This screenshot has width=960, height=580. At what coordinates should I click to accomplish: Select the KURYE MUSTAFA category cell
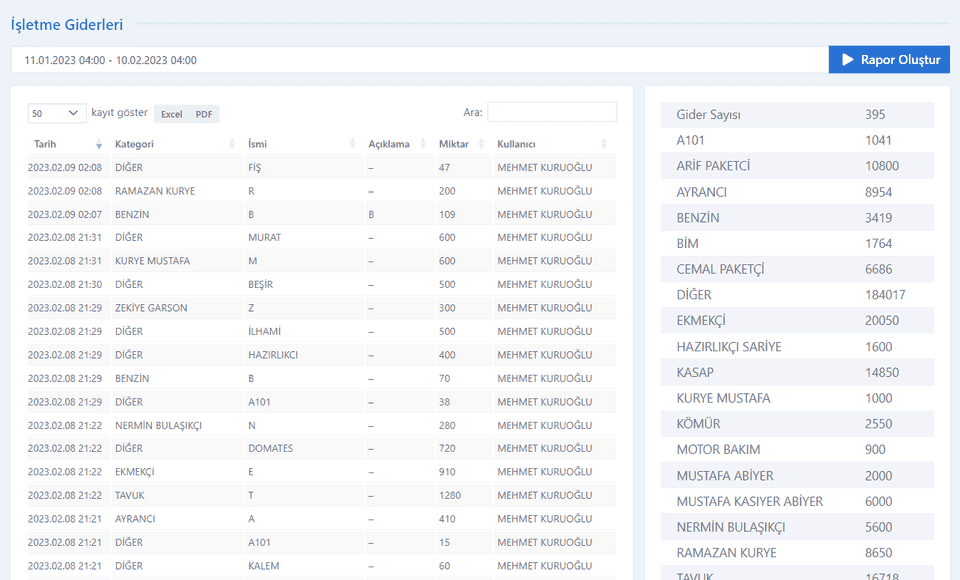click(176, 261)
